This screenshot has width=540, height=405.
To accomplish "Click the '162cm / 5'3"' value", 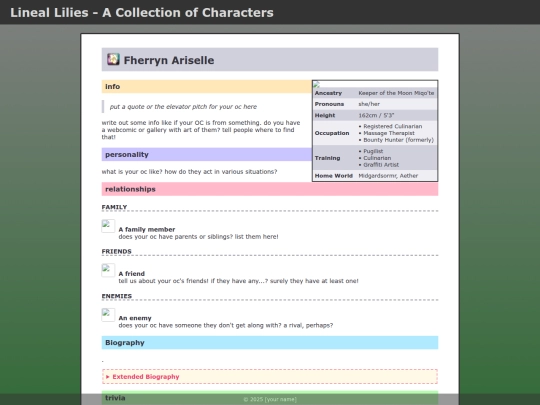I will (376, 115).
